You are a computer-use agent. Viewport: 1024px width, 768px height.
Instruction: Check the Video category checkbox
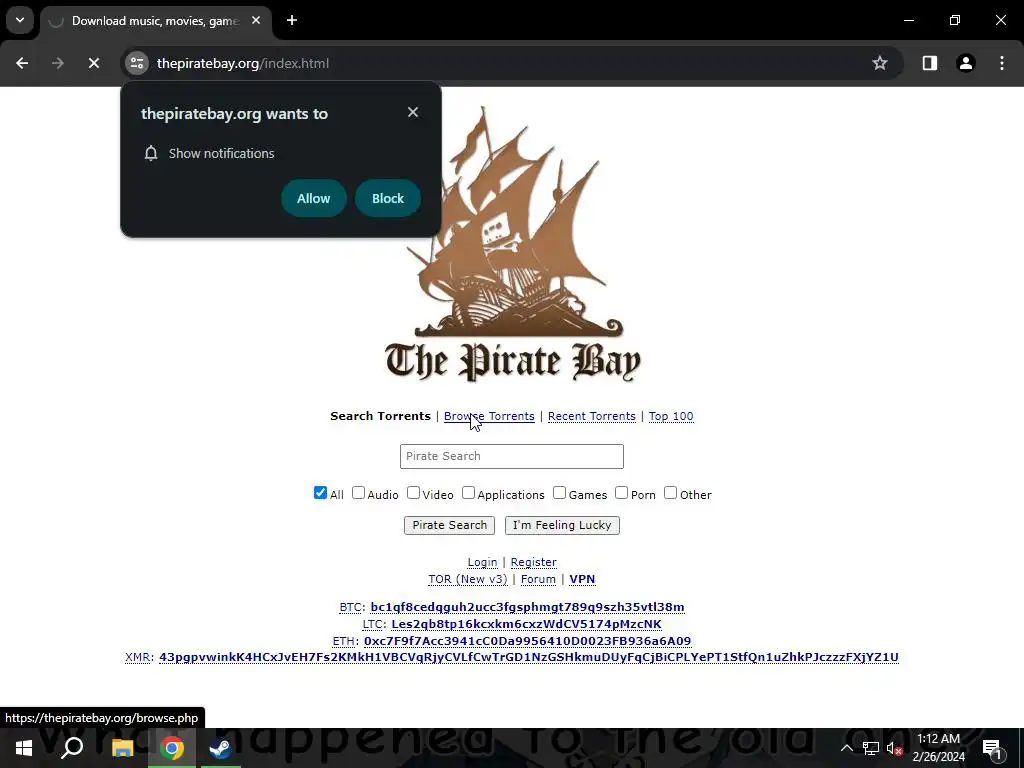(413, 493)
